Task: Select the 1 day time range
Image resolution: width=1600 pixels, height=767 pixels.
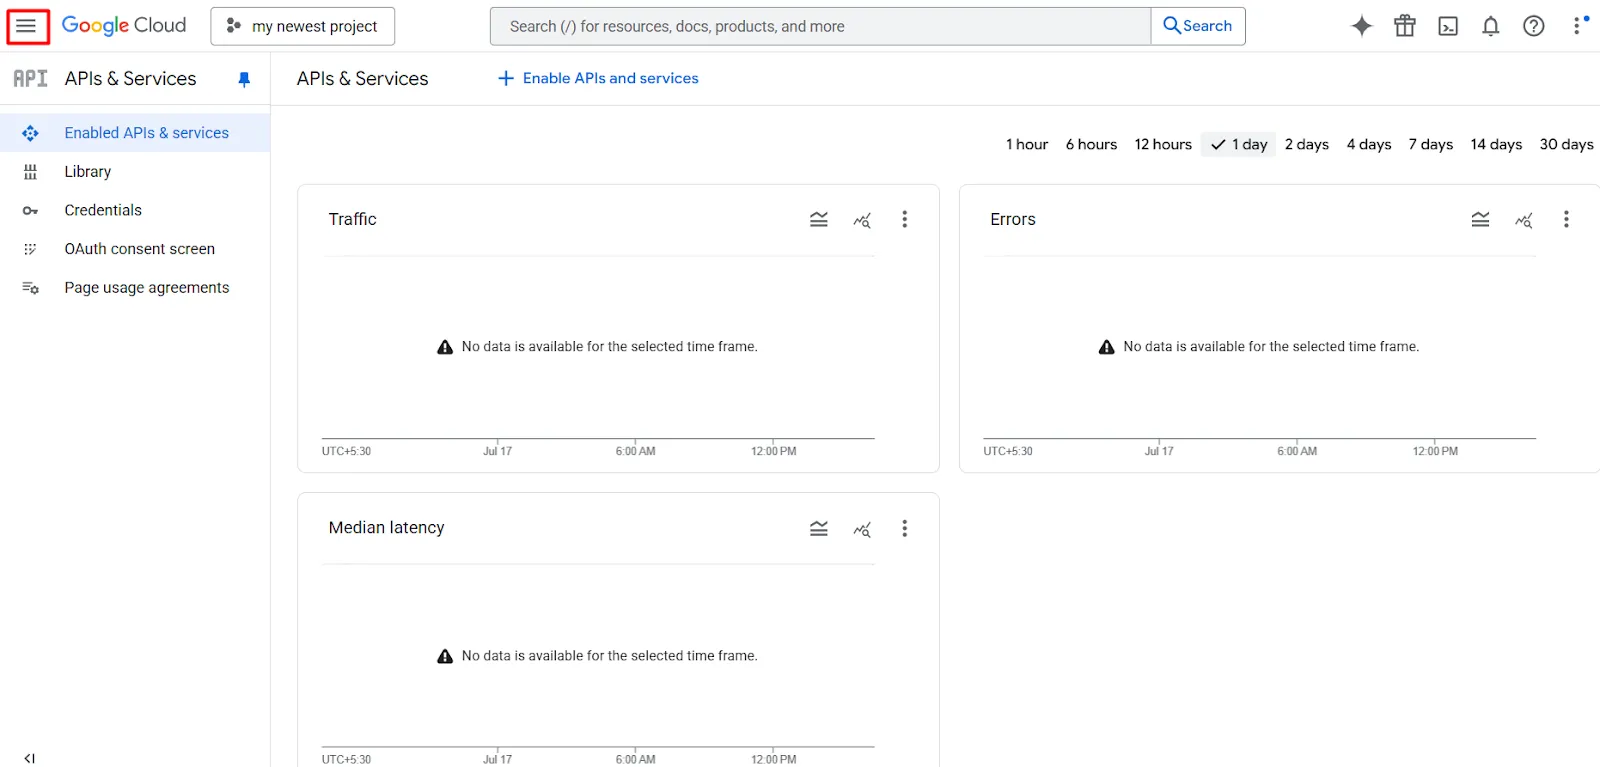Action: [x=1239, y=144]
